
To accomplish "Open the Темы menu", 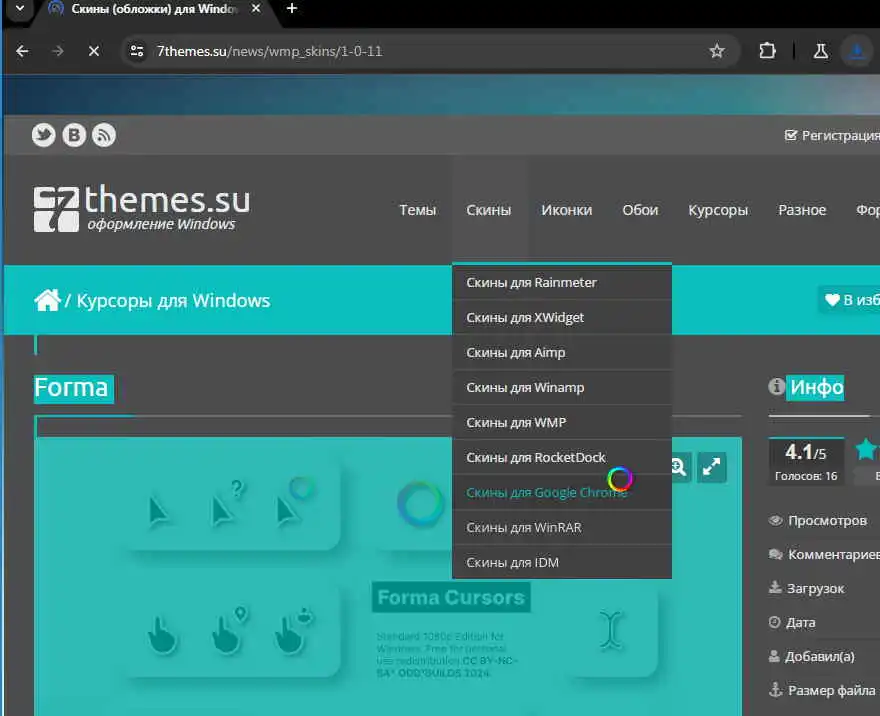I will [418, 210].
